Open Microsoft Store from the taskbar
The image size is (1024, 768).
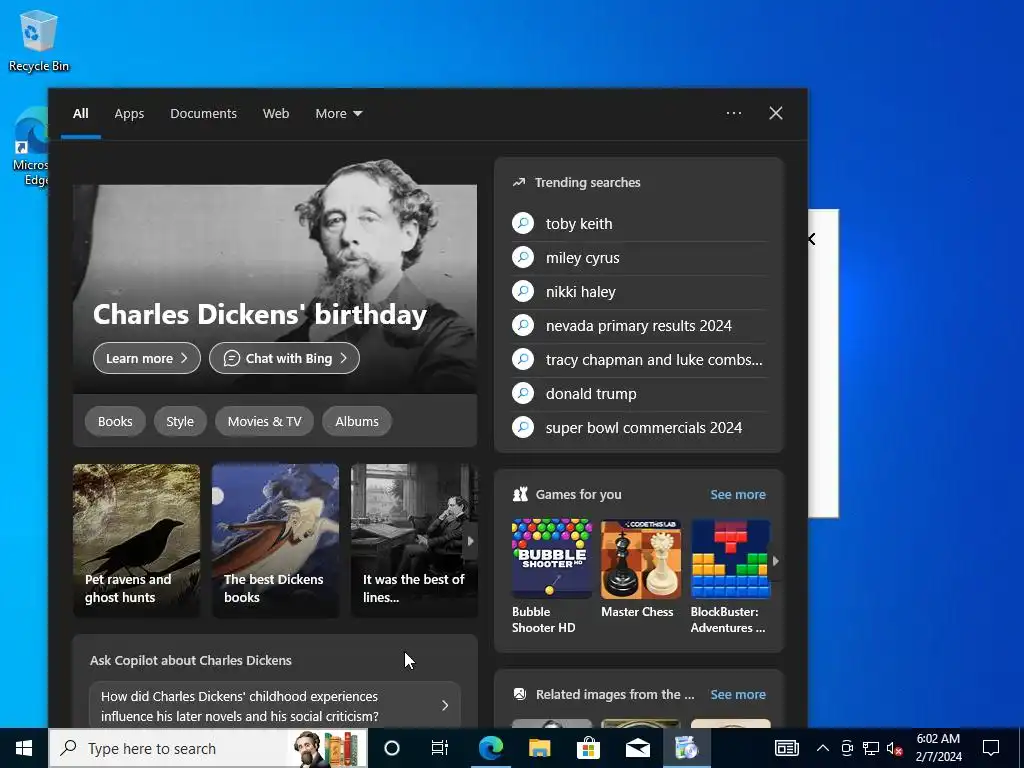pos(588,748)
